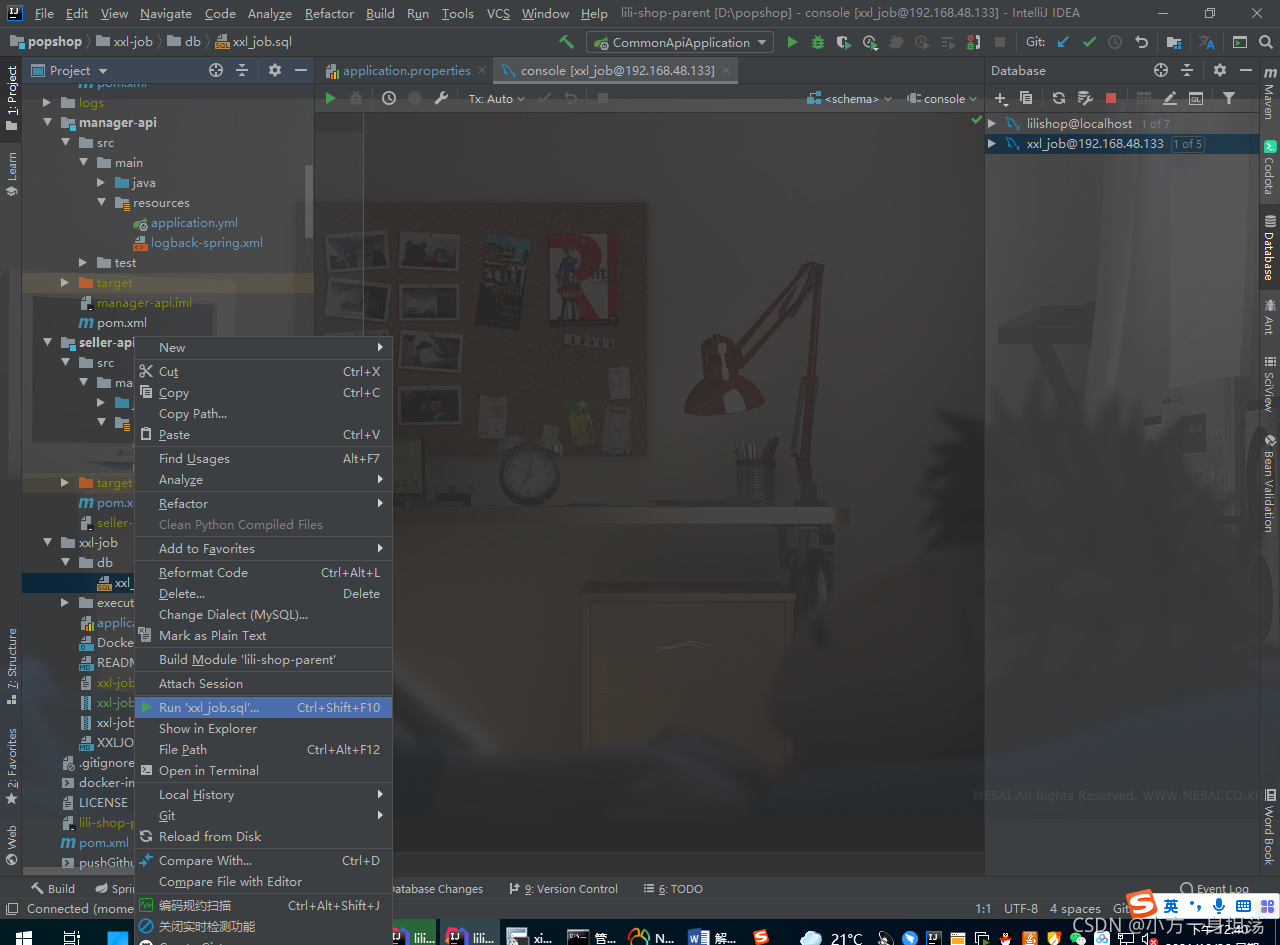Image resolution: width=1280 pixels, height=945 pixels.
Task: Click the Git commit checkmark icon
Action: tap(1089, 42)
